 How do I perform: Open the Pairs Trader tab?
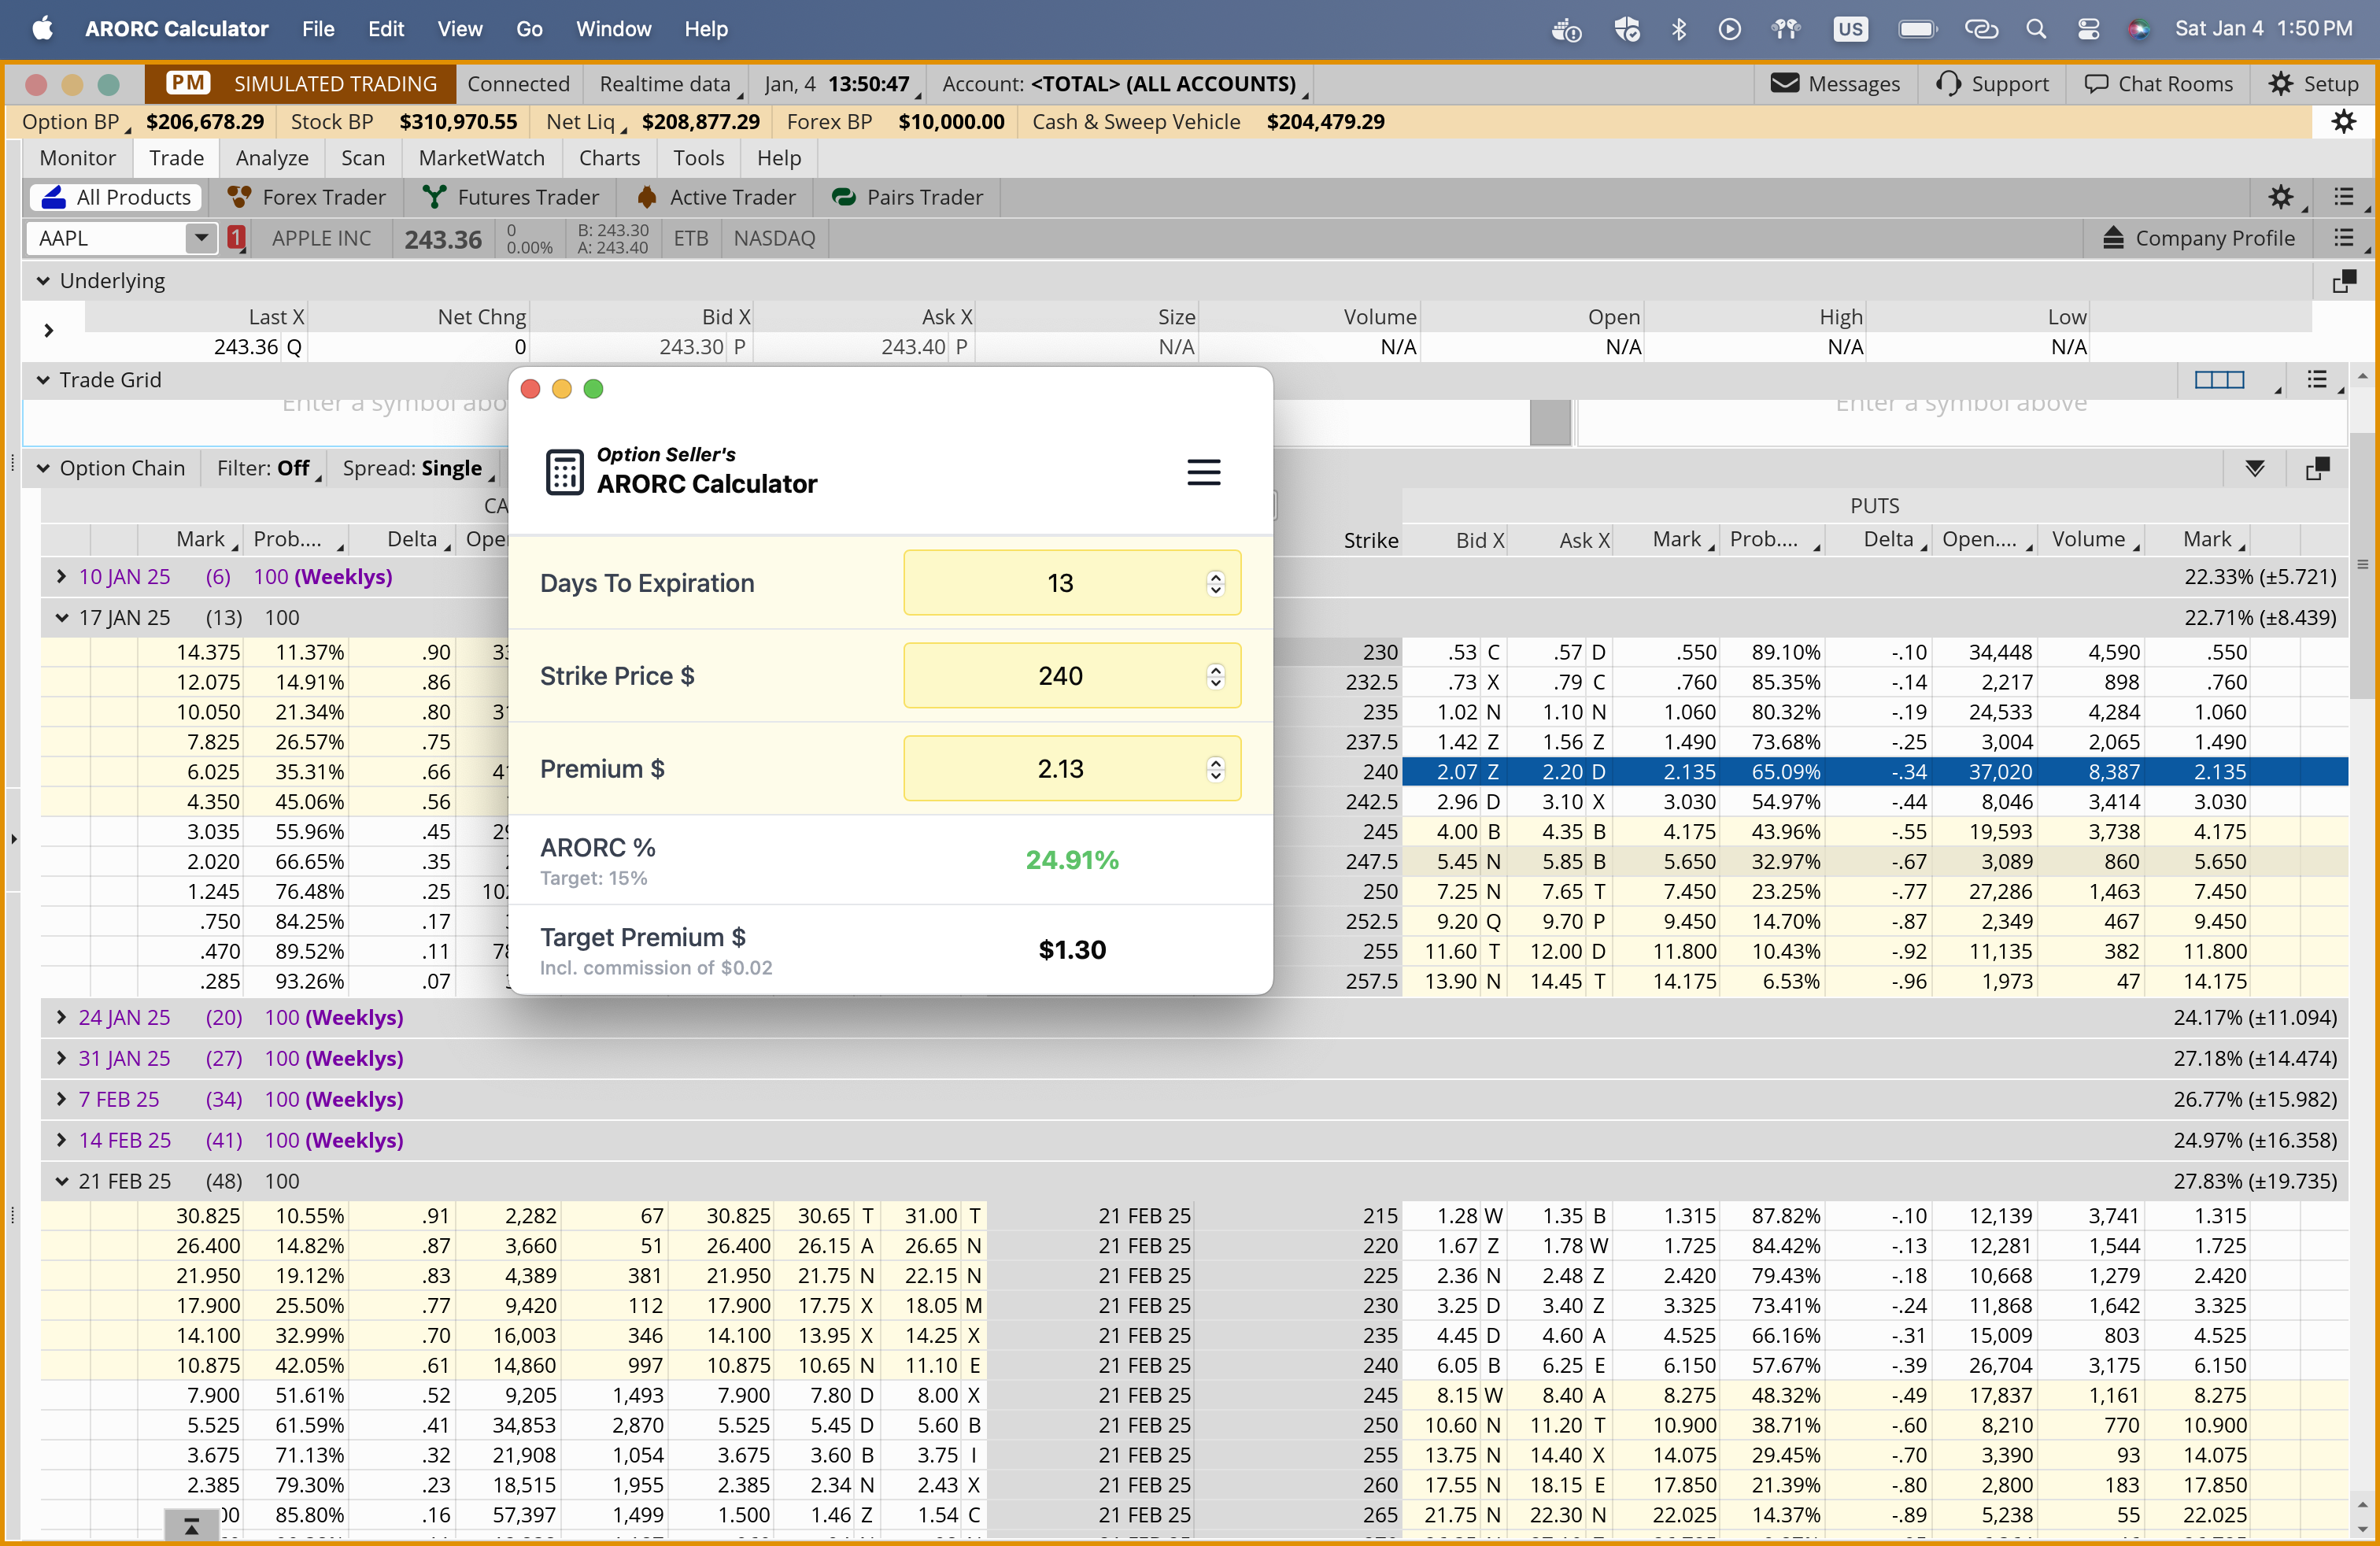pos(907,197)
